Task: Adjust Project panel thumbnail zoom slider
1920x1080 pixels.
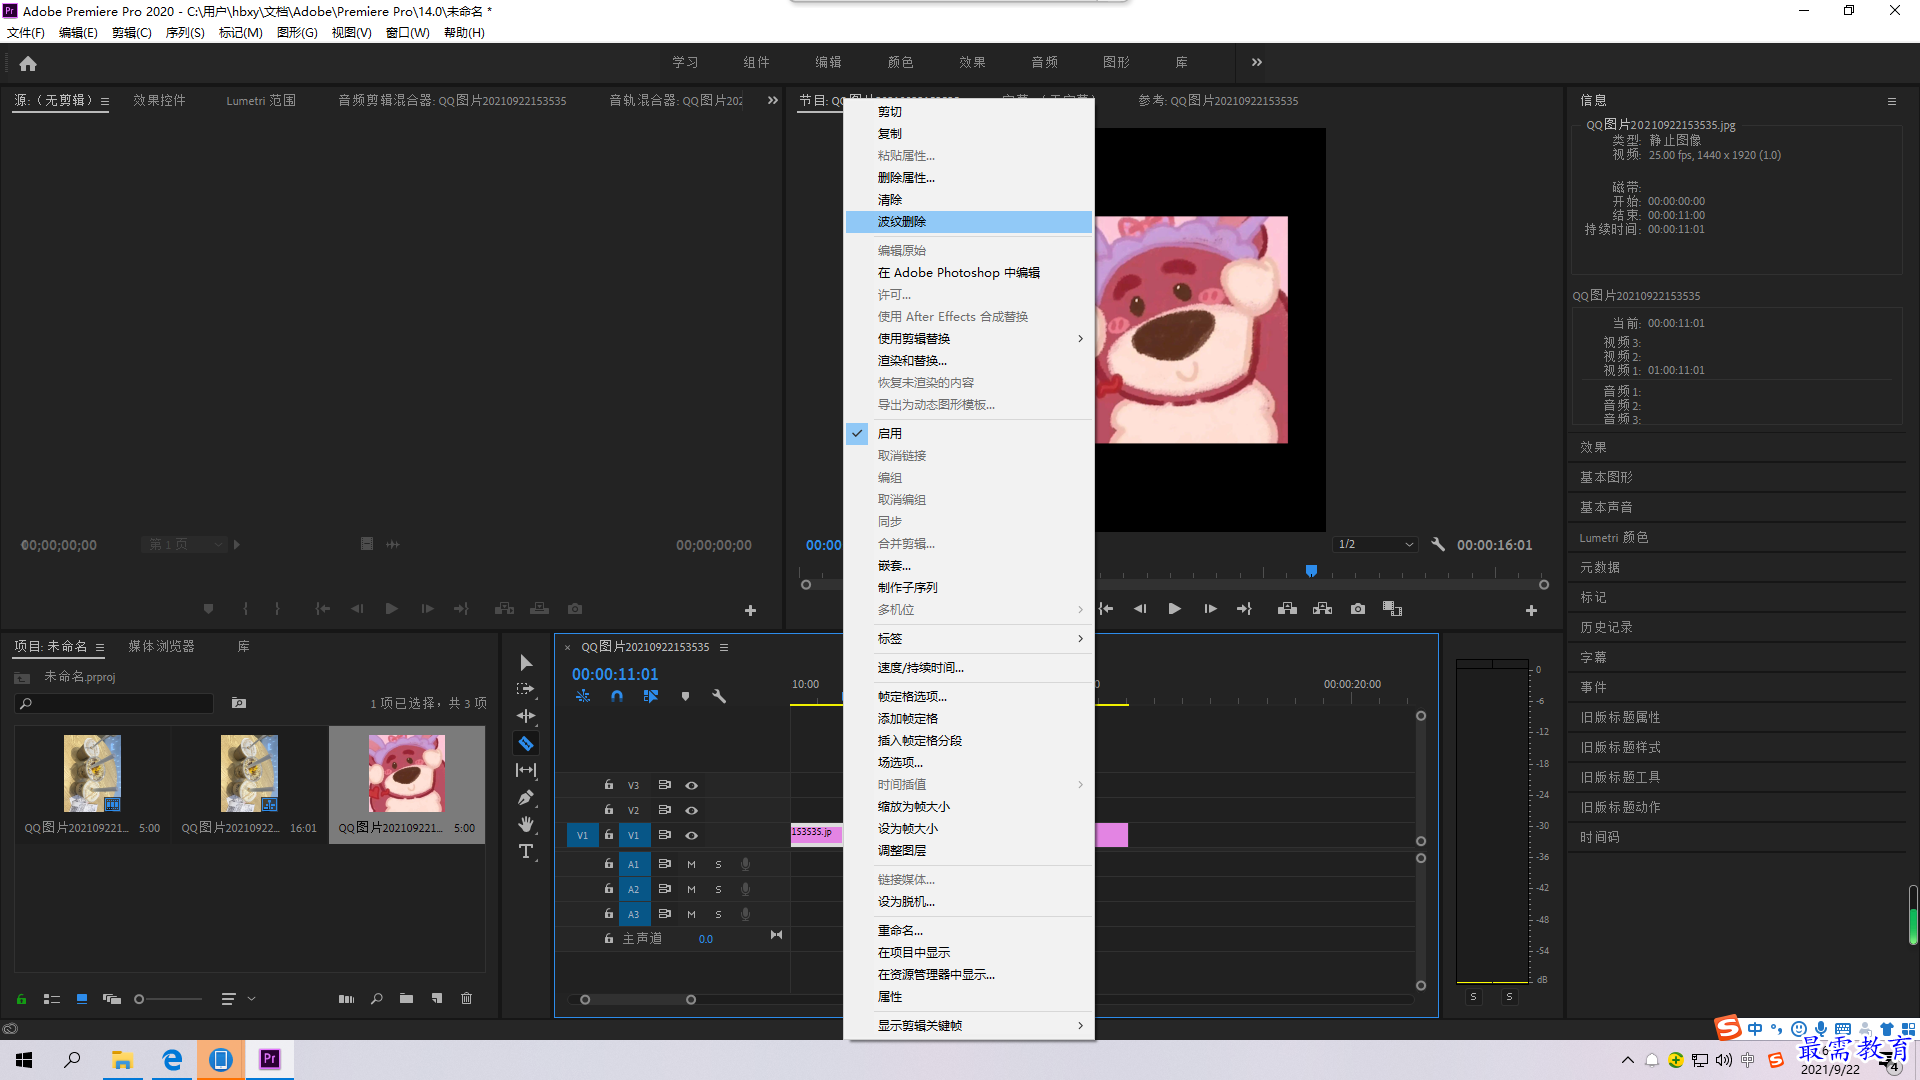Action: (168, 998)
